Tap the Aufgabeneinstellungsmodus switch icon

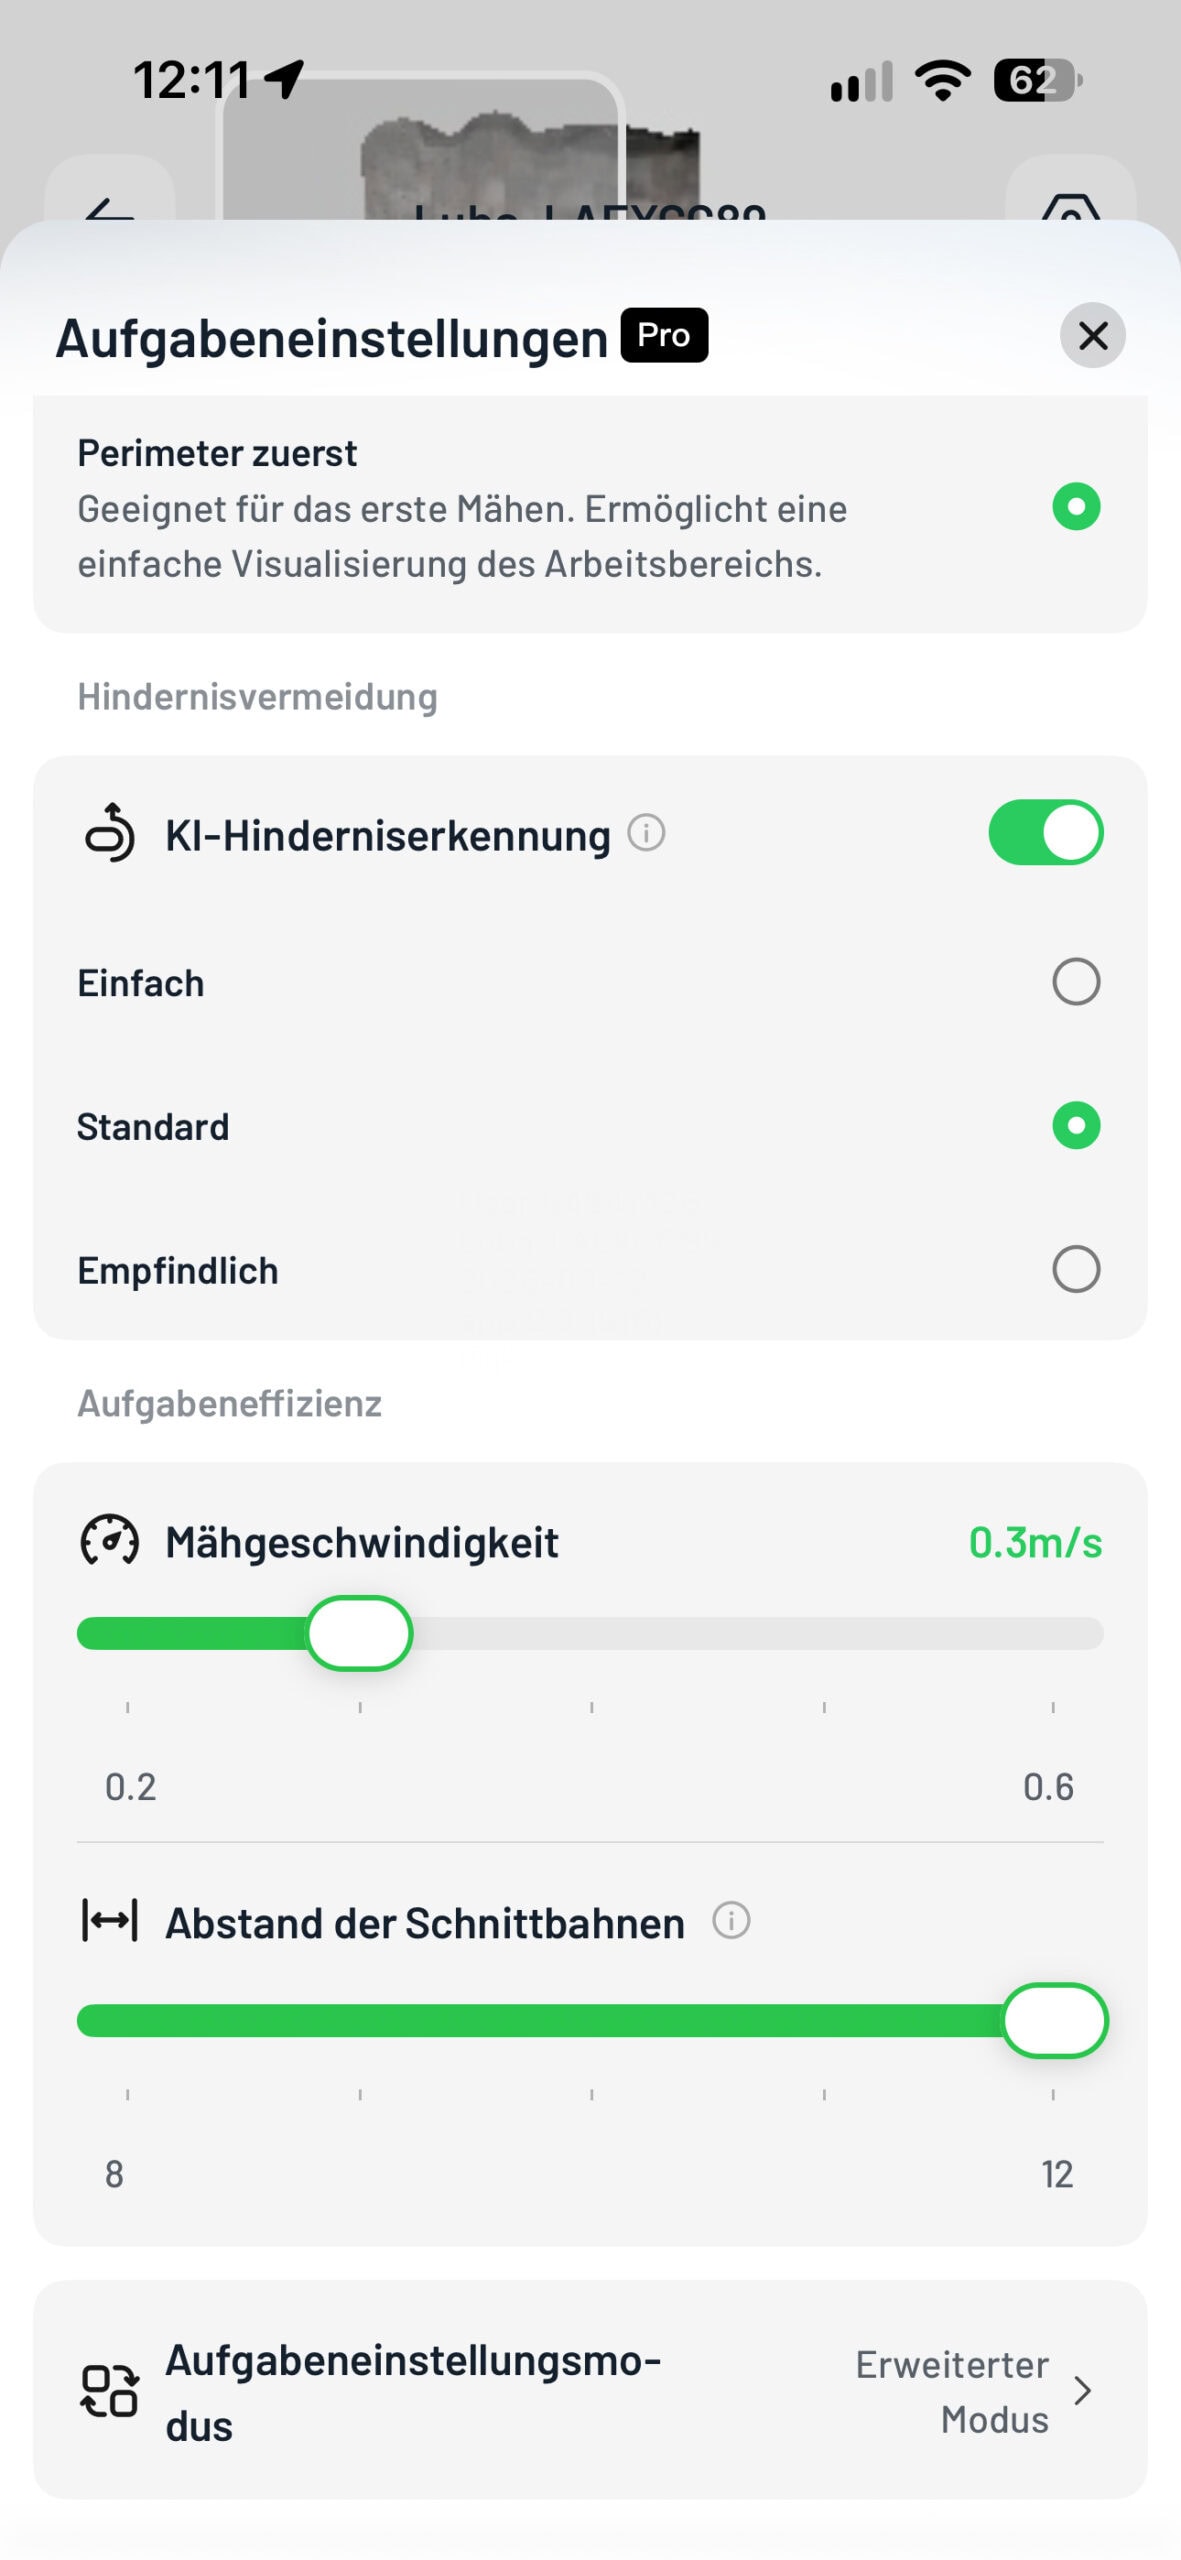click(x=109, y=2391)
